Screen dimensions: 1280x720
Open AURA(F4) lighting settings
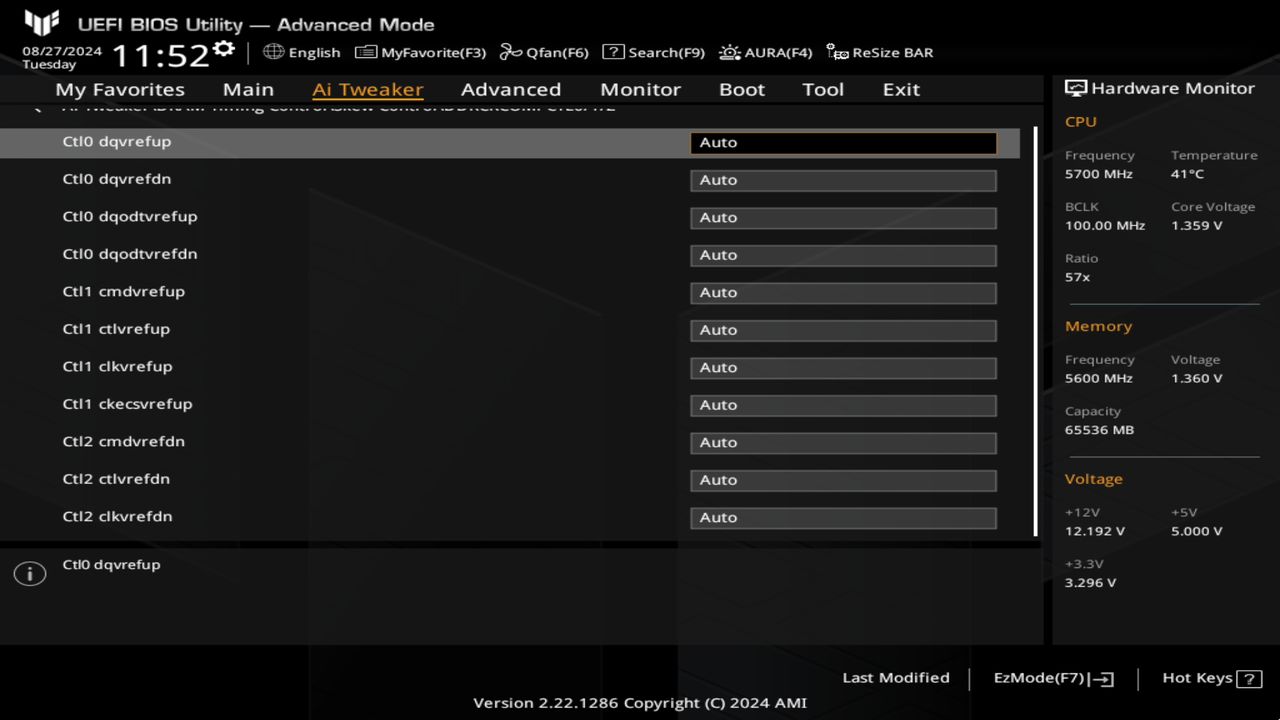point(765,52)
